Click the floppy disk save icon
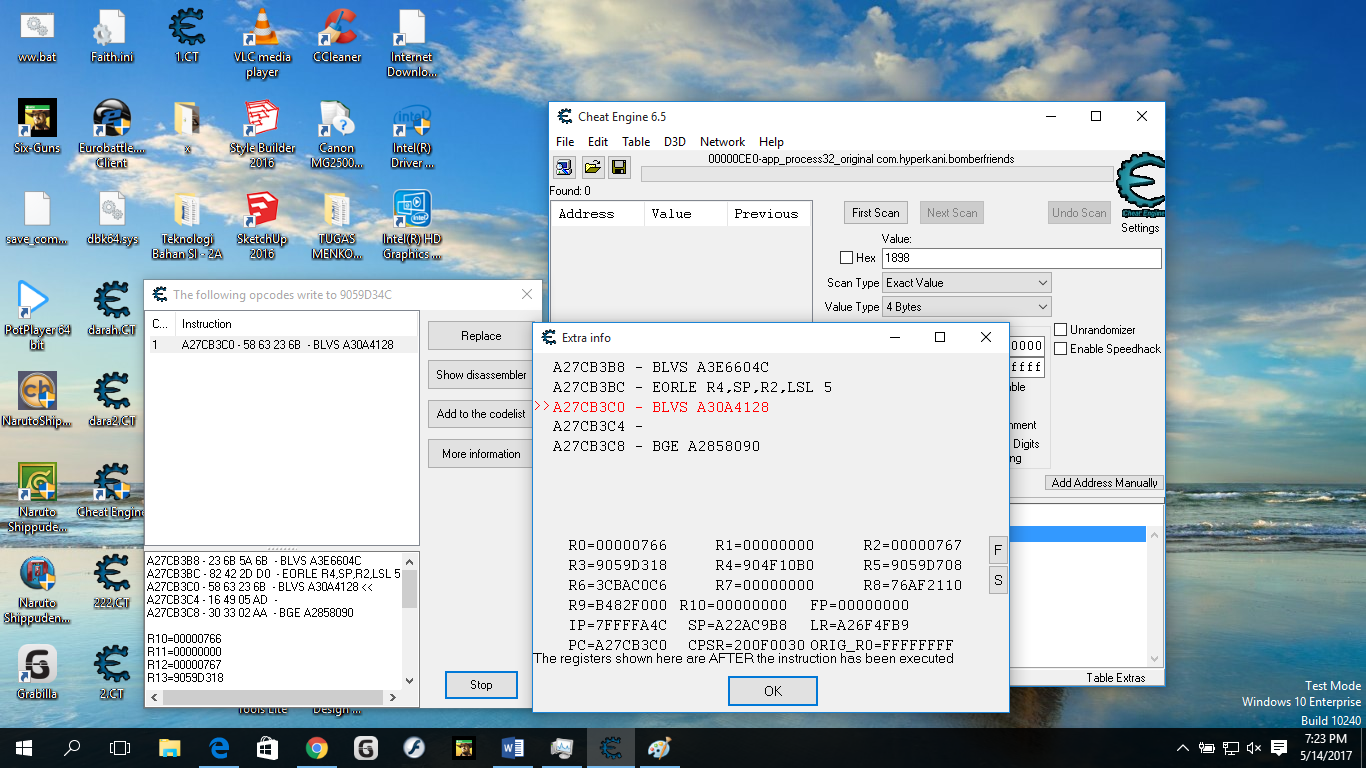 tap(618, 167)
